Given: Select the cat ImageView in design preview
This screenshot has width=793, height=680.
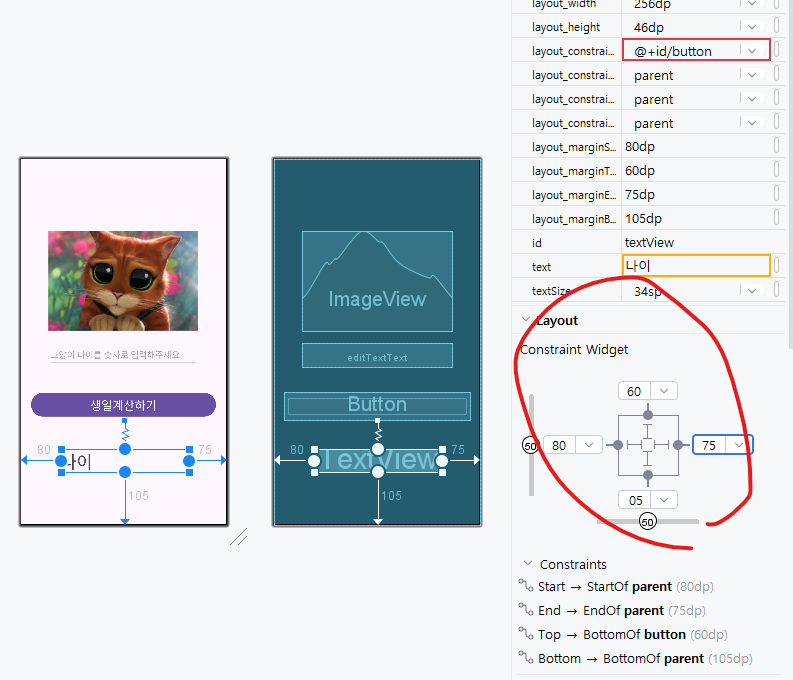Looking at the screenshot, I should 123,281.
